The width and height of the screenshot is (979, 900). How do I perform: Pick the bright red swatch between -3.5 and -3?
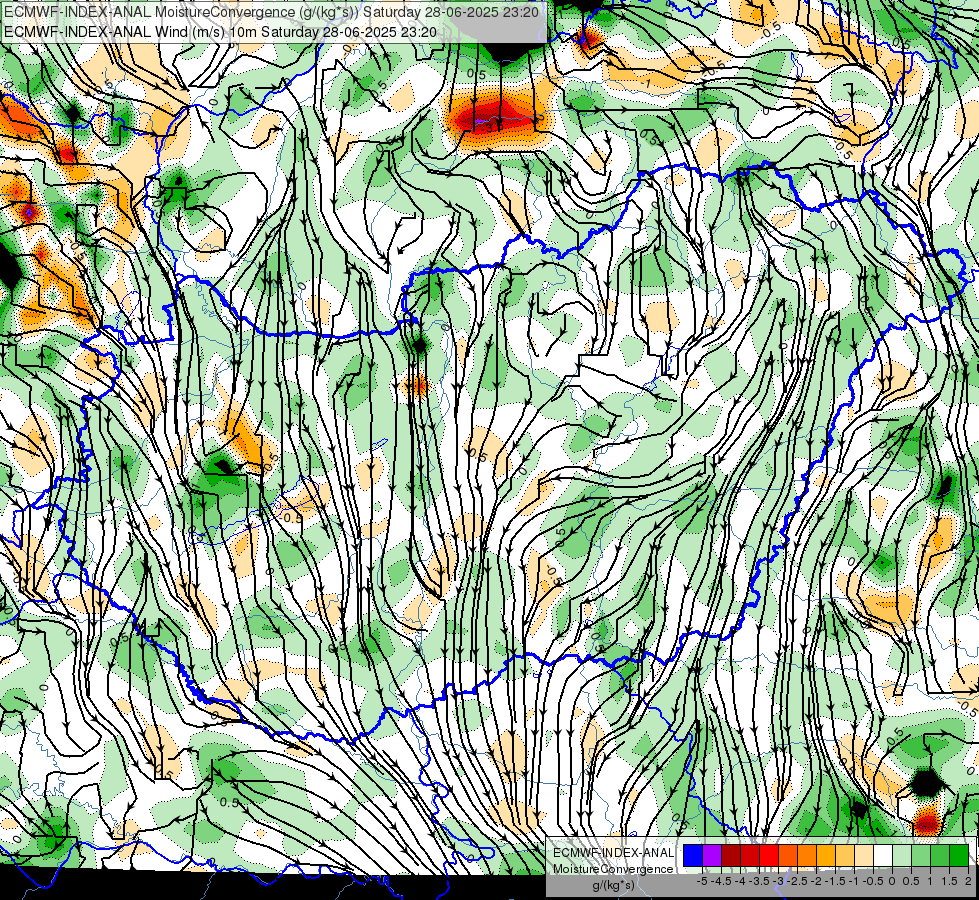coord(769,856)
